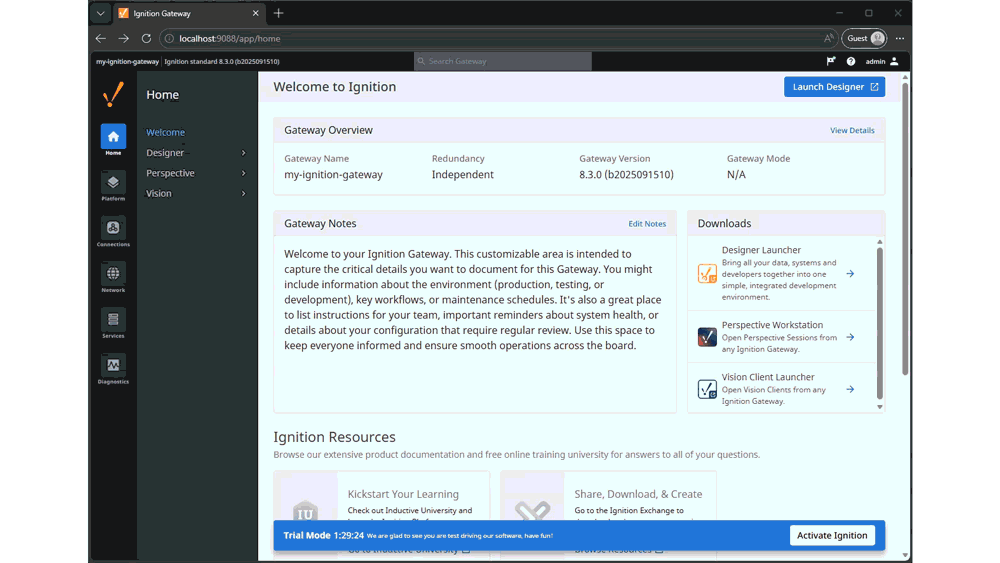Close the Ignition Gateway tab
This screenshot has height=563, width=1000.
[x=256, y=13]
